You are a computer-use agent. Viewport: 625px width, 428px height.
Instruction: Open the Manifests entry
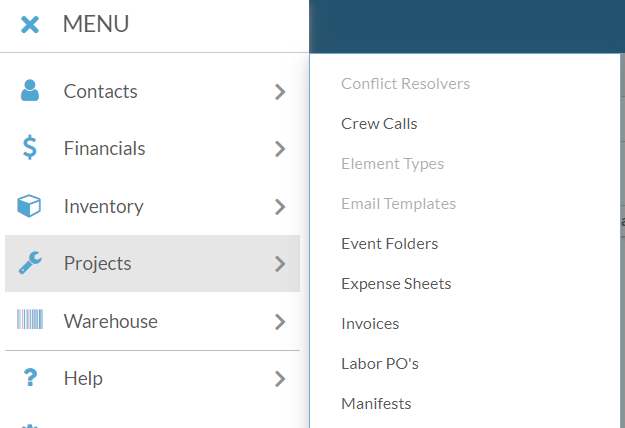click(376, 404)
